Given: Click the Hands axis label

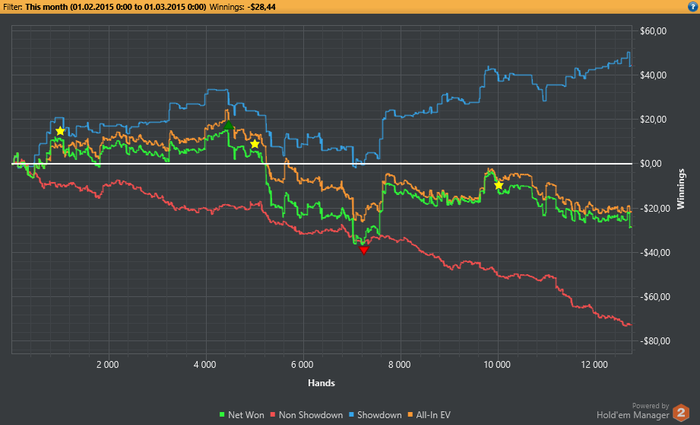Looking at the screenshot, I should (321, 383).
